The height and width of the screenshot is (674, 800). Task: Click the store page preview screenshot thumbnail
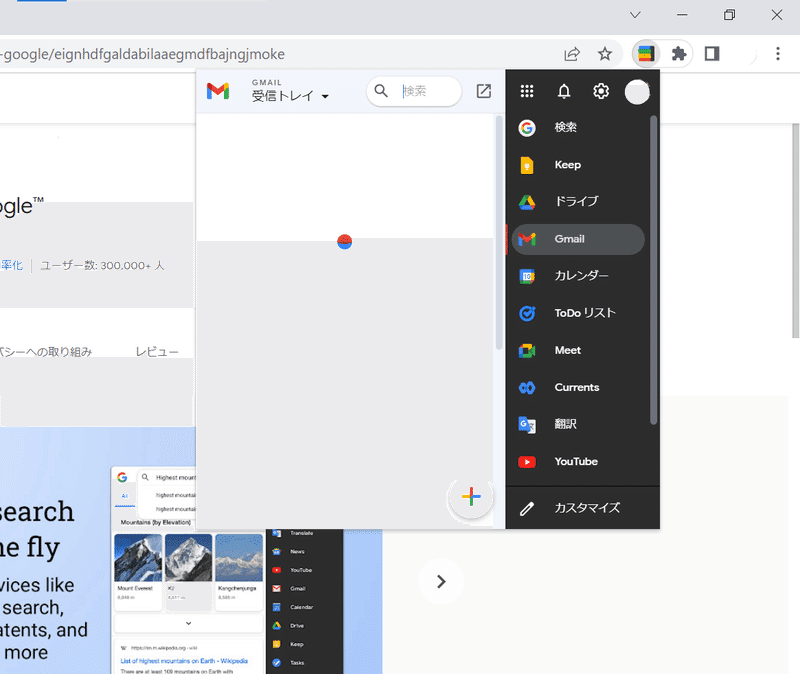(191, 551)
